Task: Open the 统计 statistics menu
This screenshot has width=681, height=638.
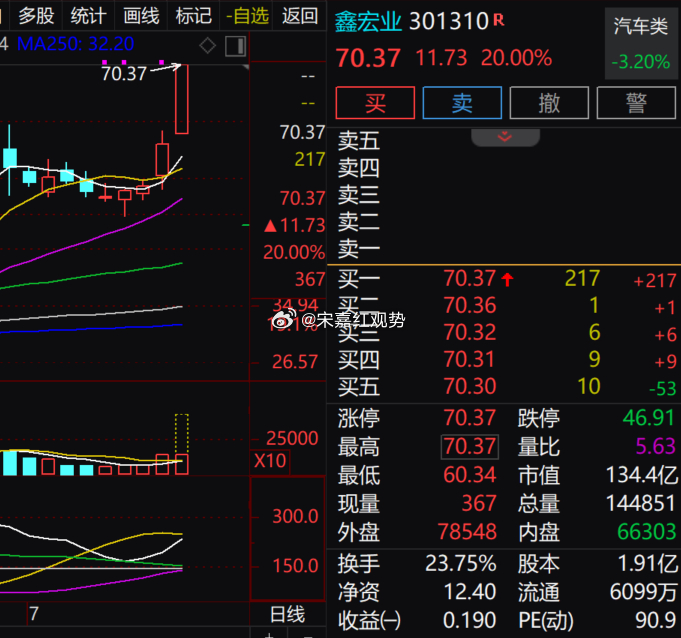Action: [89, 16]
